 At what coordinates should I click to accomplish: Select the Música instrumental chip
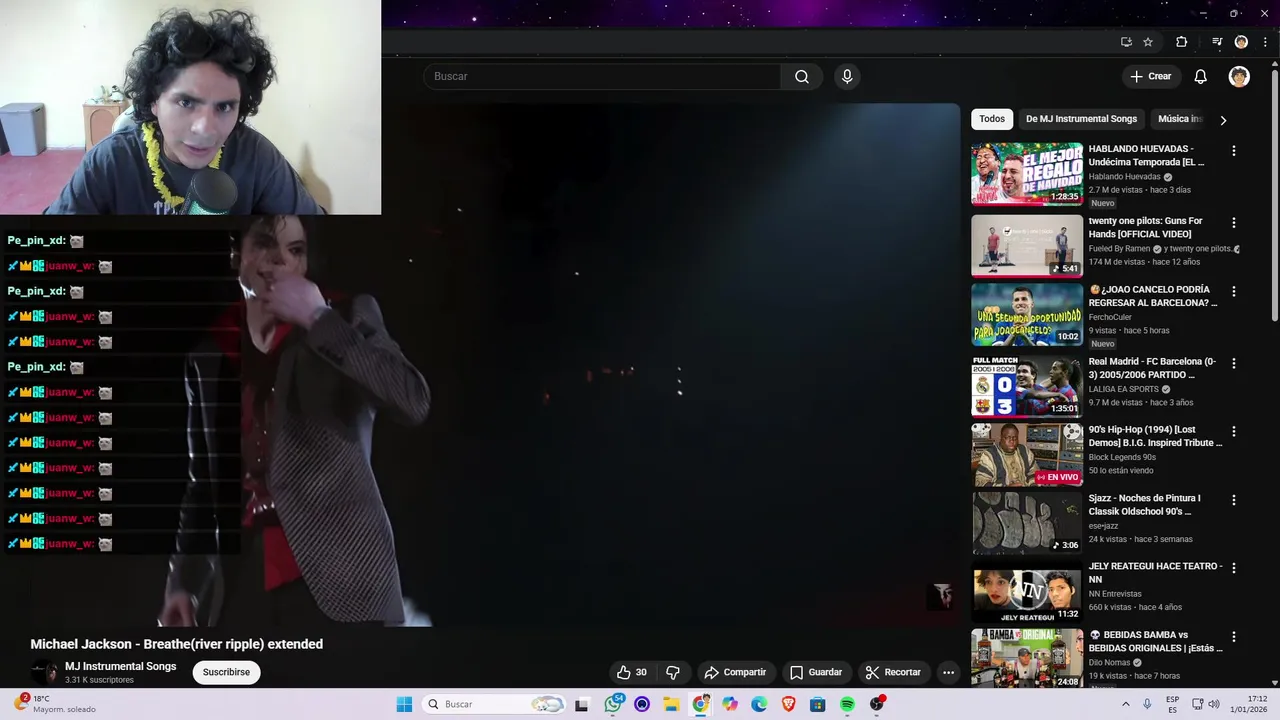(x=1180, y=119)
